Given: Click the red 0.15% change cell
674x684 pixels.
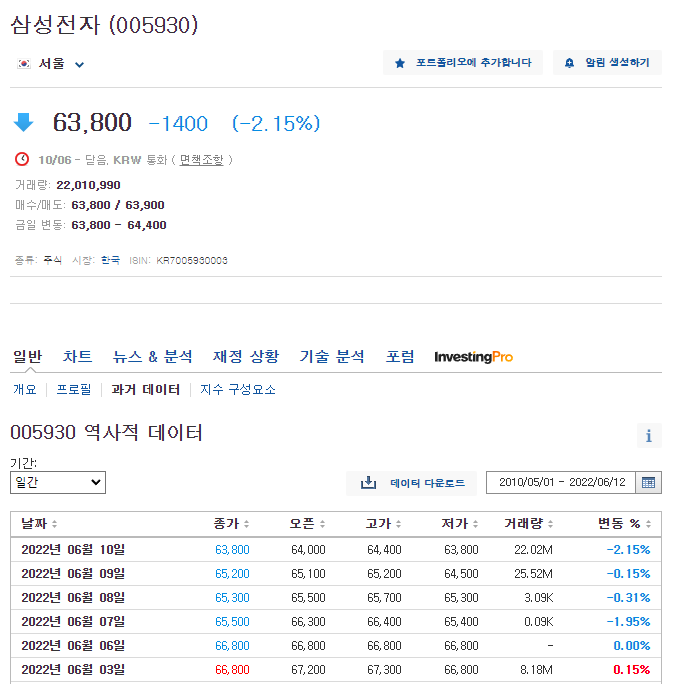Looking at the screenshot, I should pos(632,670).
